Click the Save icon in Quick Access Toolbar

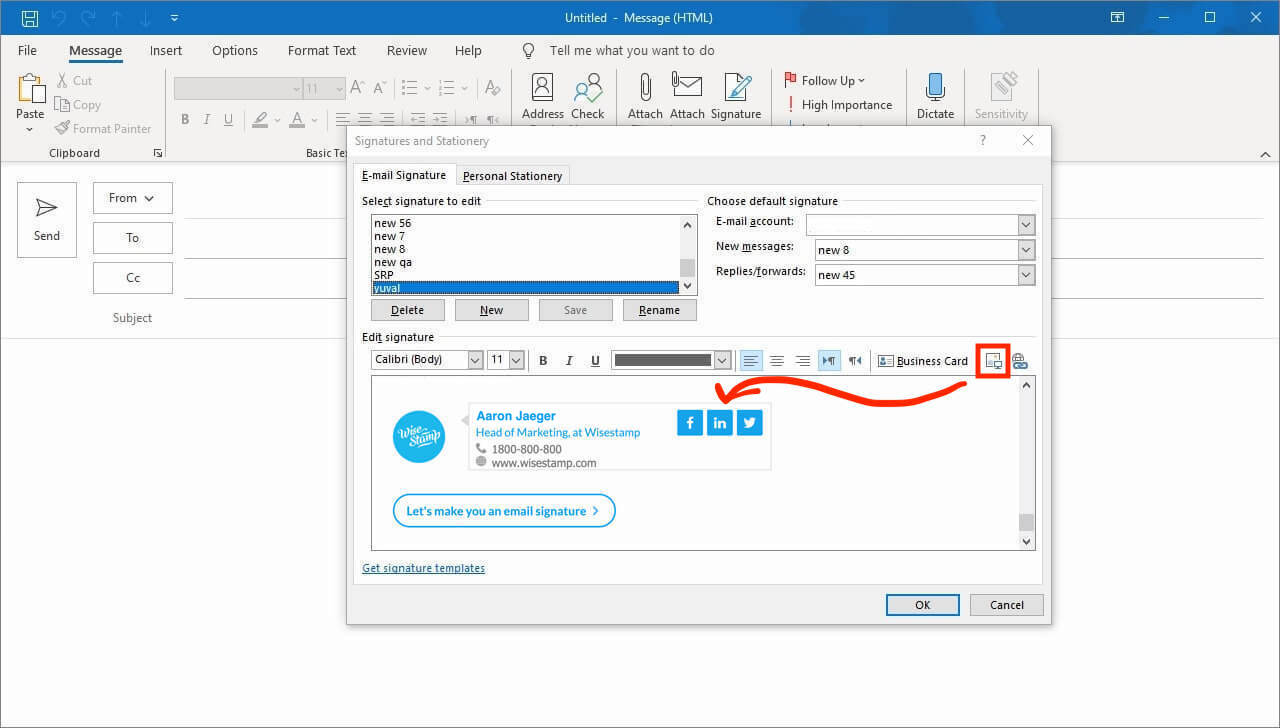pyautogui.click(x=30, y=18)
